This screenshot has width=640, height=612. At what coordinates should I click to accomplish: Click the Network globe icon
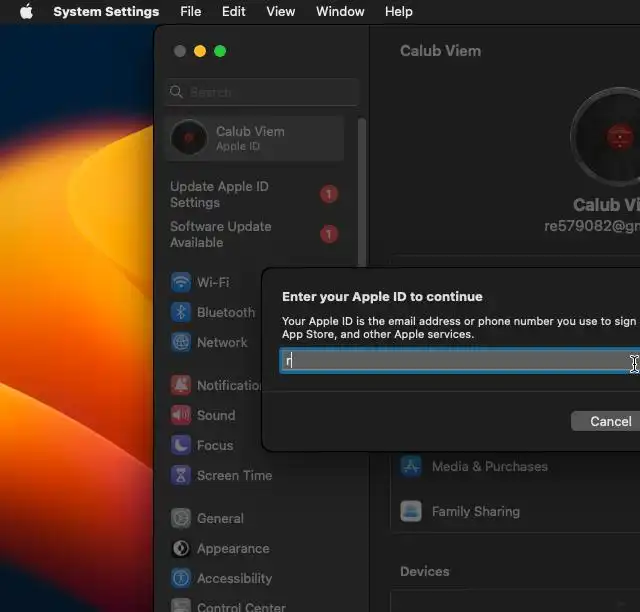click(x=181, y=342)
